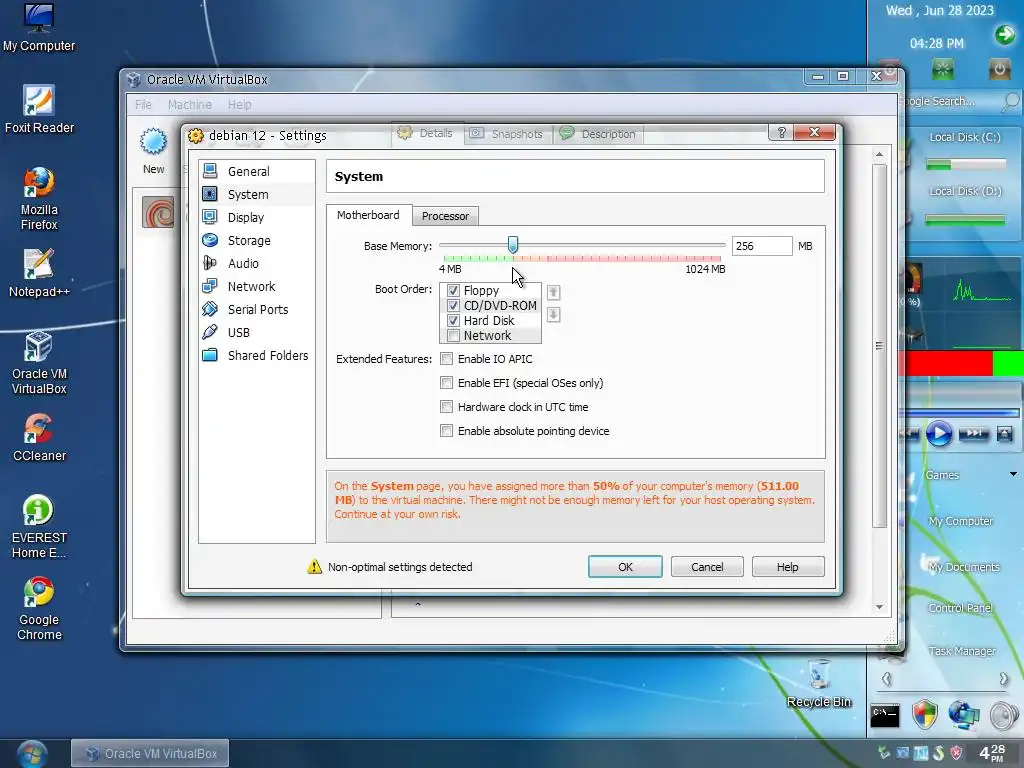Open Control Panel link in sidebar

pos(960,608)
